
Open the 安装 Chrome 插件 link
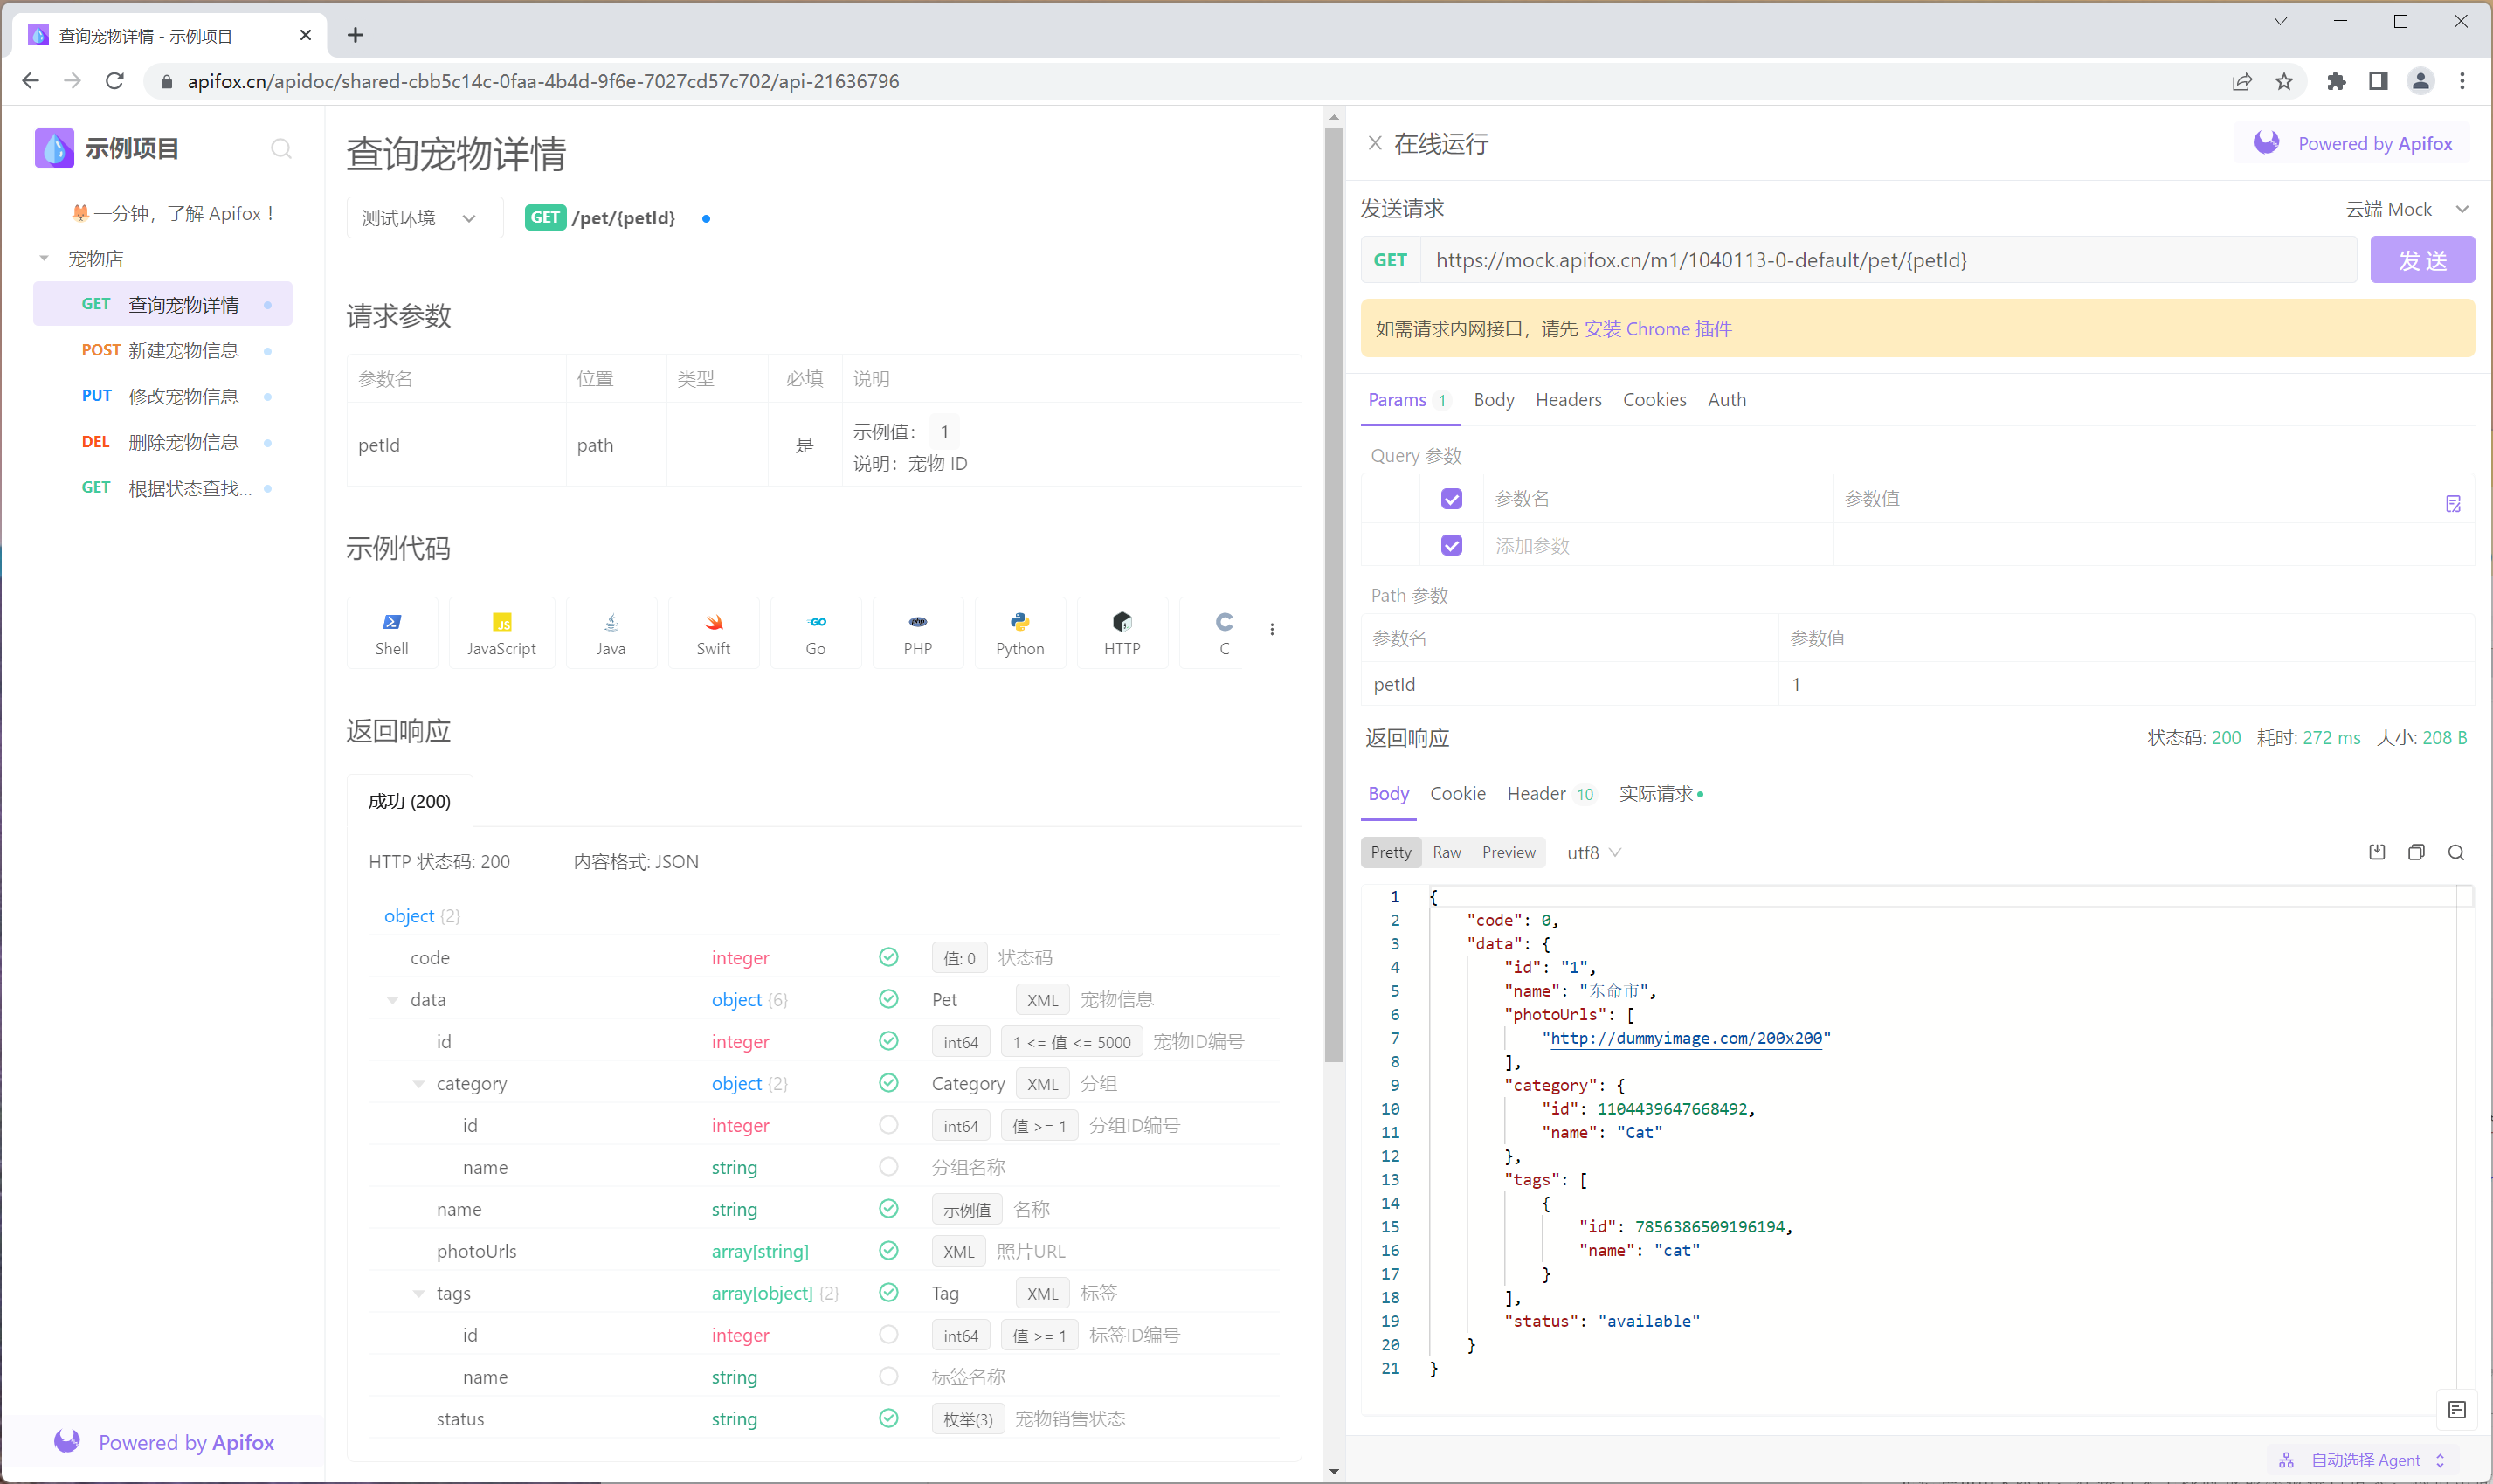[1657, 328]
